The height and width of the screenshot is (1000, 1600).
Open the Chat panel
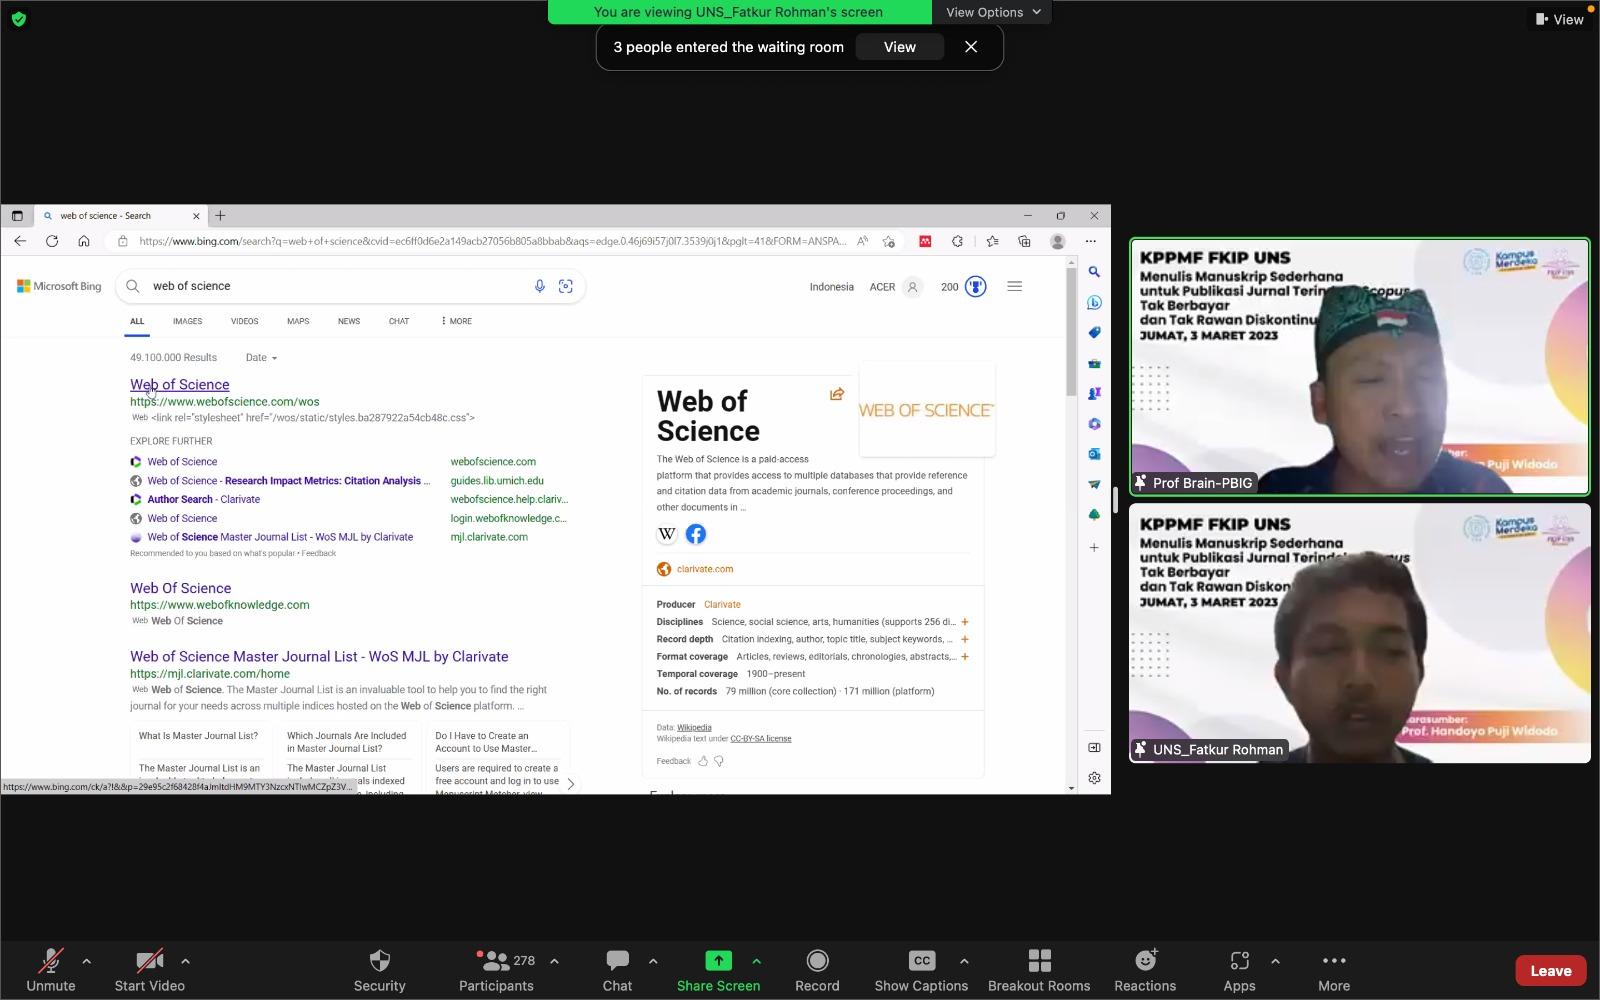tap(617, 962)
